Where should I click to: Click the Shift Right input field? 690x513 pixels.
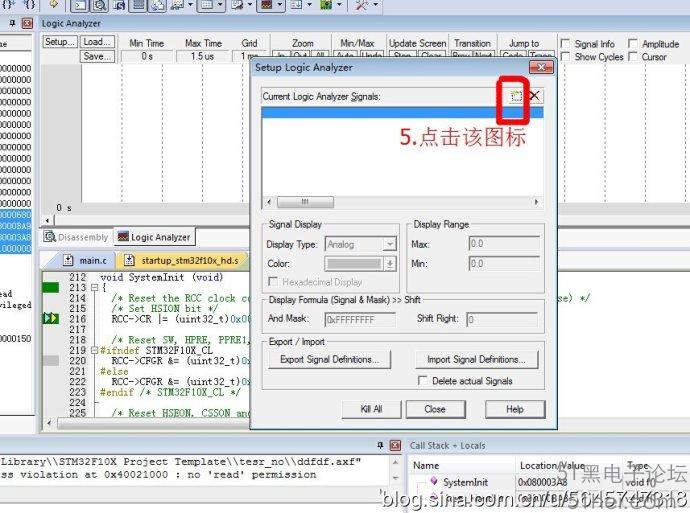[502, 319]
